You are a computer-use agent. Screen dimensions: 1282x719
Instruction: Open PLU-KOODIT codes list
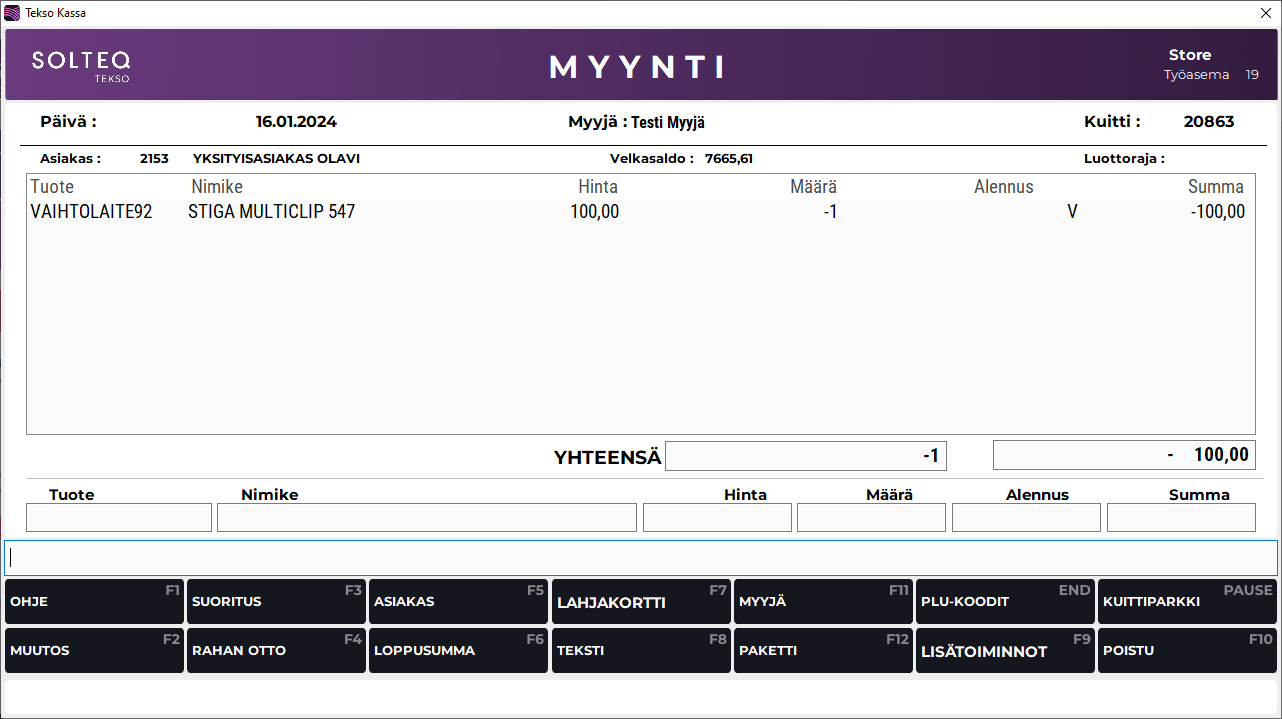pyautogui.click(x=1004, y=602)
